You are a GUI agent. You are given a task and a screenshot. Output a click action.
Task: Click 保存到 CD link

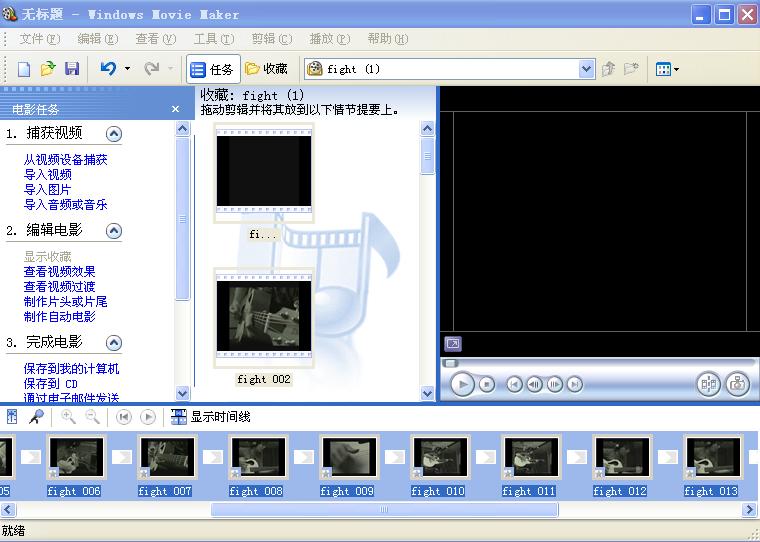click(x=51, y=383)
